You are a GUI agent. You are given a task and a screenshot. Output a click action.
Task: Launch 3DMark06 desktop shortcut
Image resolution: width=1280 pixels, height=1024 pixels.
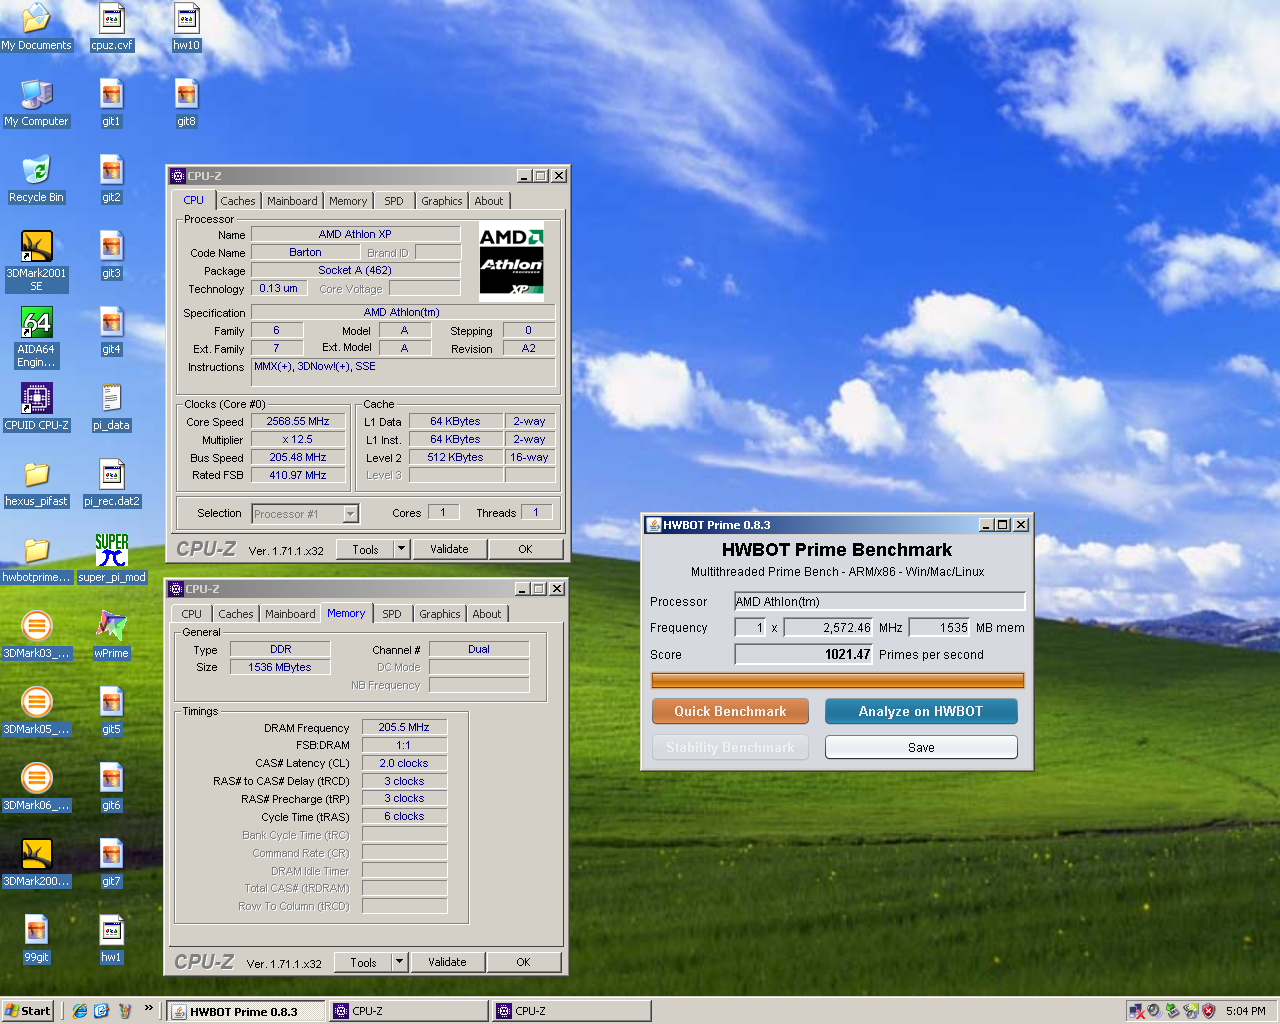point(36,787)
